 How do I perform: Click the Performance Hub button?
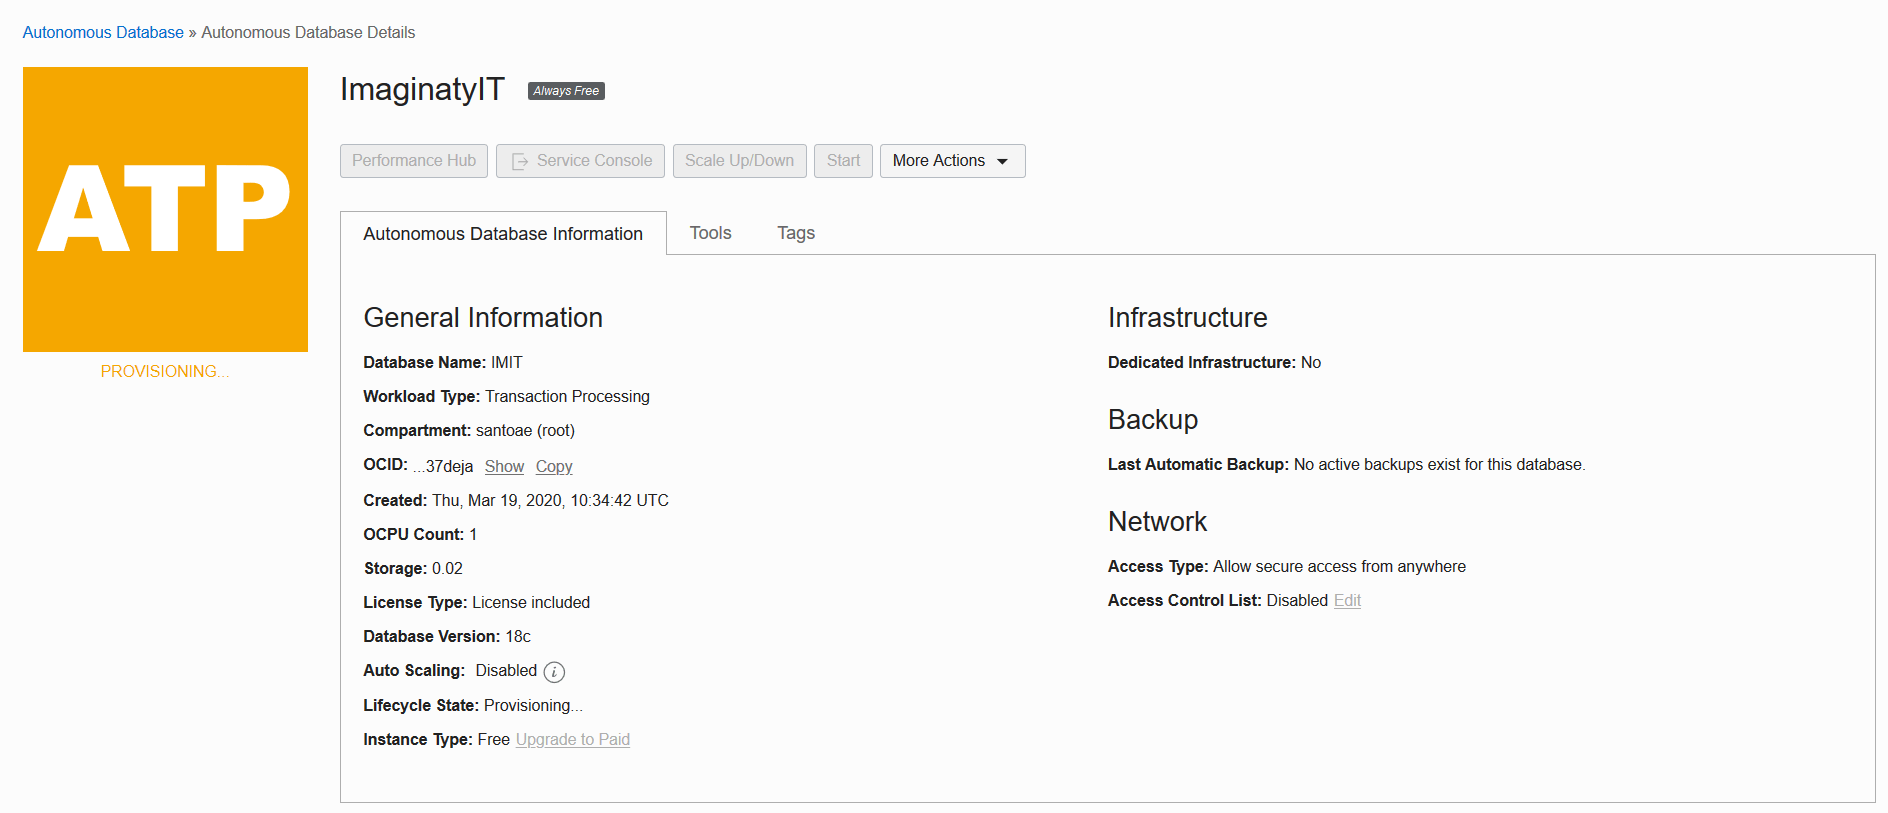coord(414,161)
